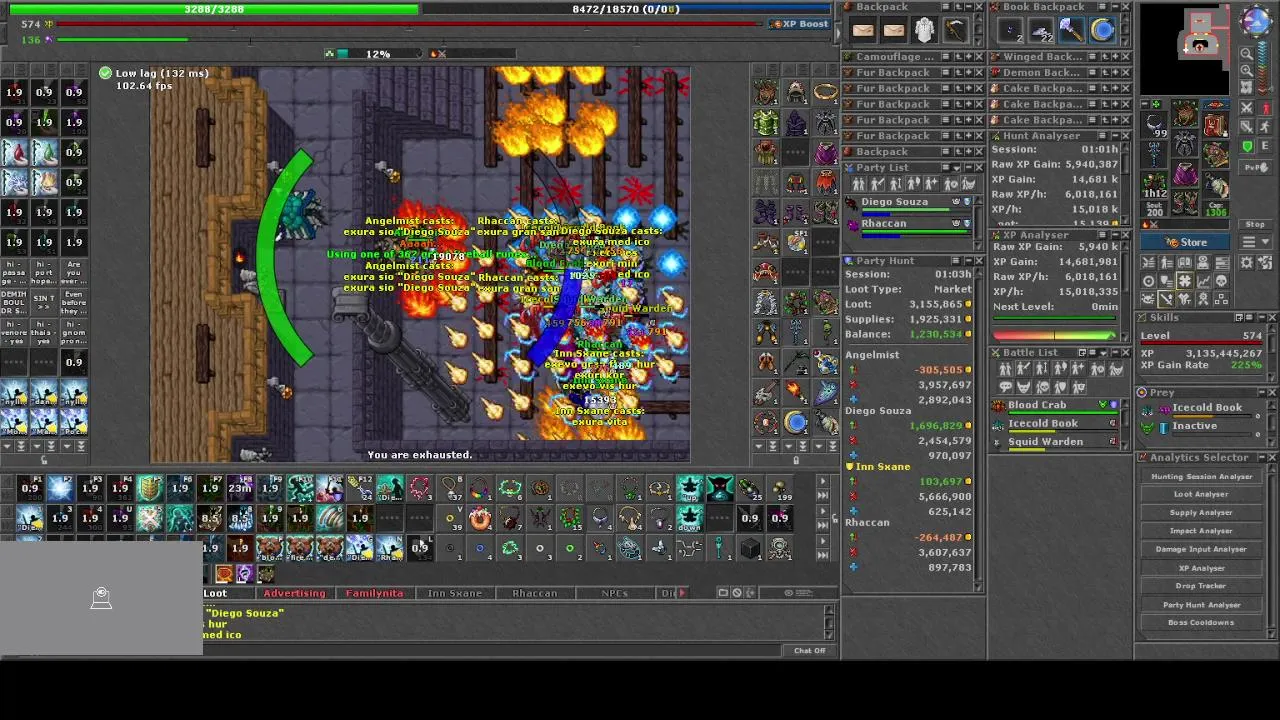Open Damage Input Analyser
Image resolution: width=1280 pixels, height=720 pixels.
tap(1201, 549)
